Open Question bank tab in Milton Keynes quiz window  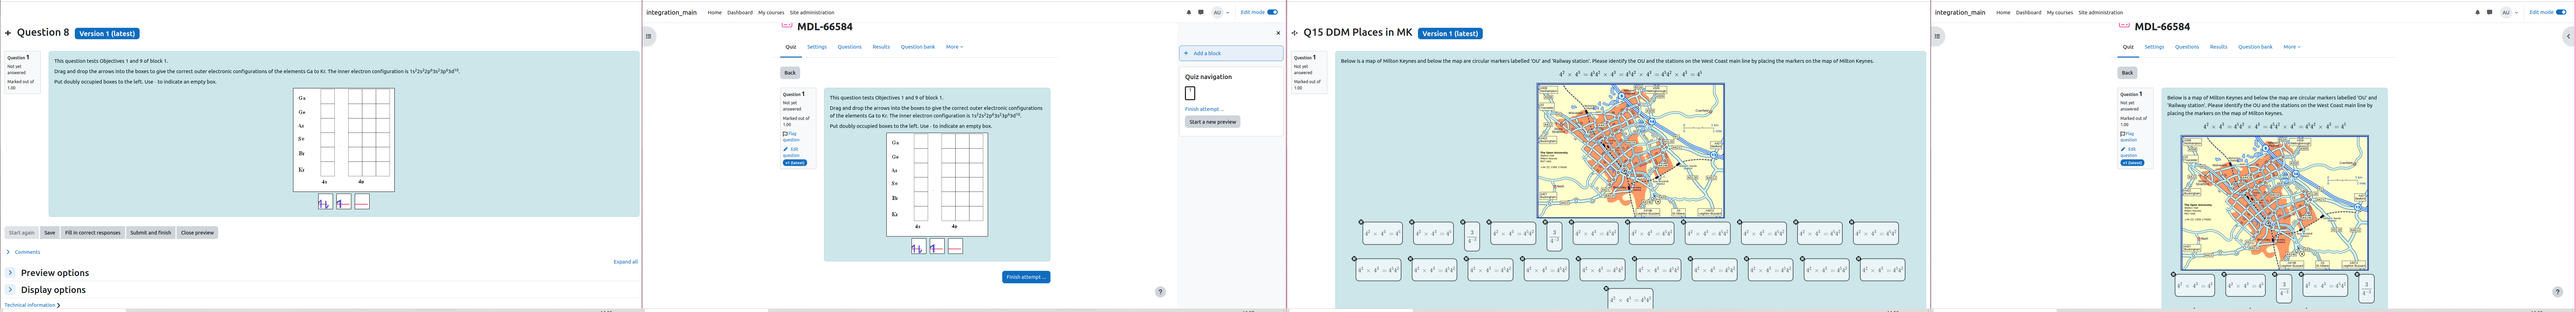click(x=2255, y=47)
